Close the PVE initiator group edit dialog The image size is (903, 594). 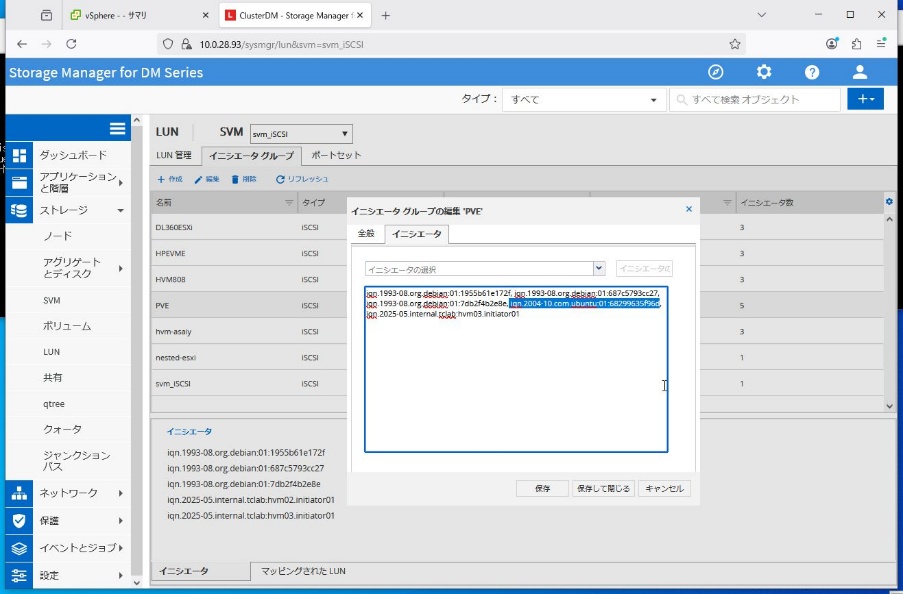click(688, 209)
